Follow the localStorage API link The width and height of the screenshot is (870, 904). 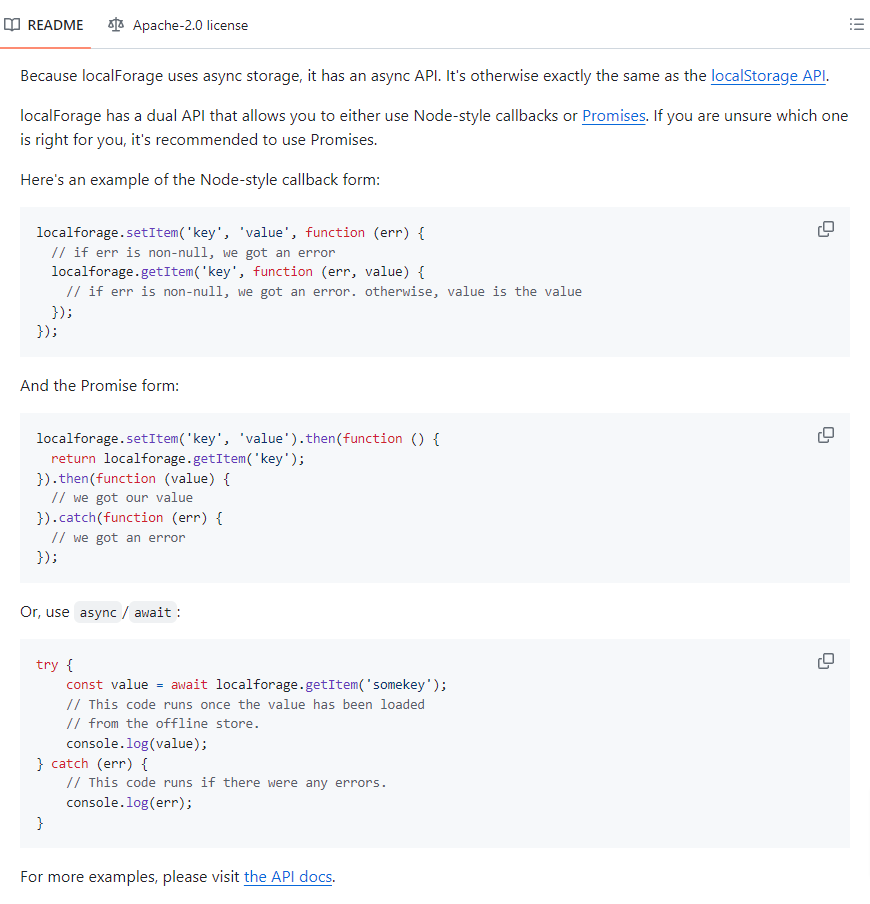click(x=768, y=76)
